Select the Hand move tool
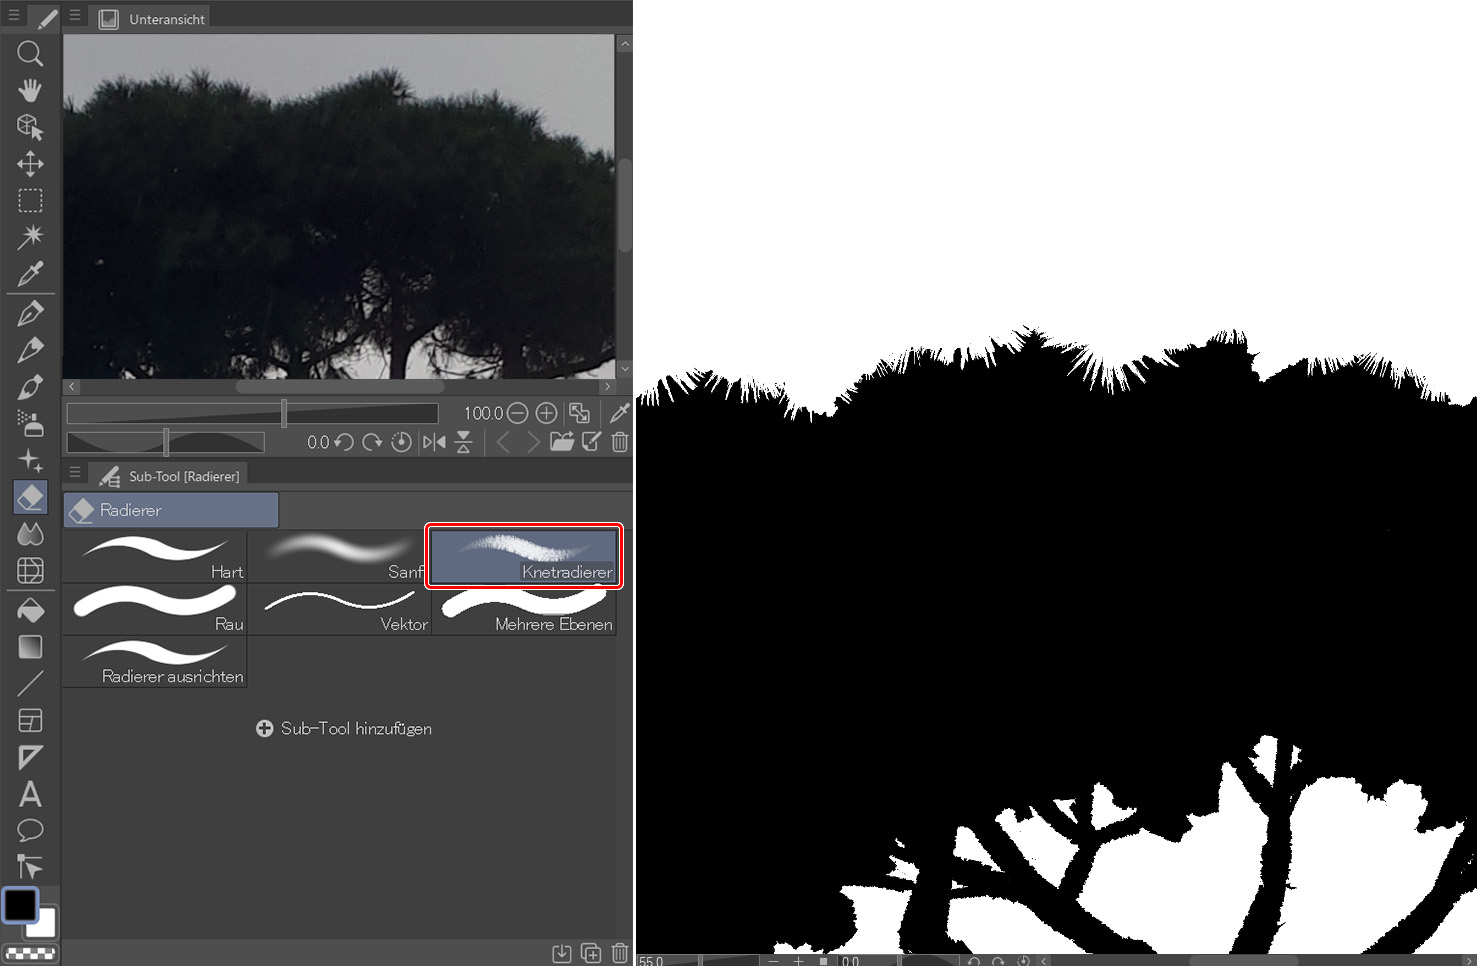 [x=30, y=90]
